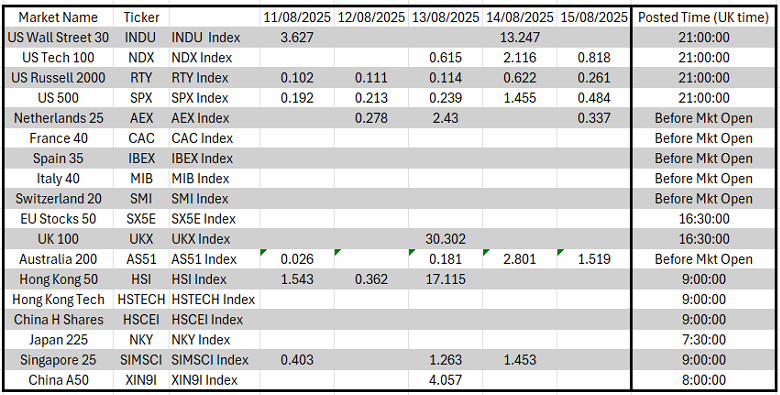Screen dimensions: 780x395
Task: Click the RTY value 0.622
Action: click(520, 78)
